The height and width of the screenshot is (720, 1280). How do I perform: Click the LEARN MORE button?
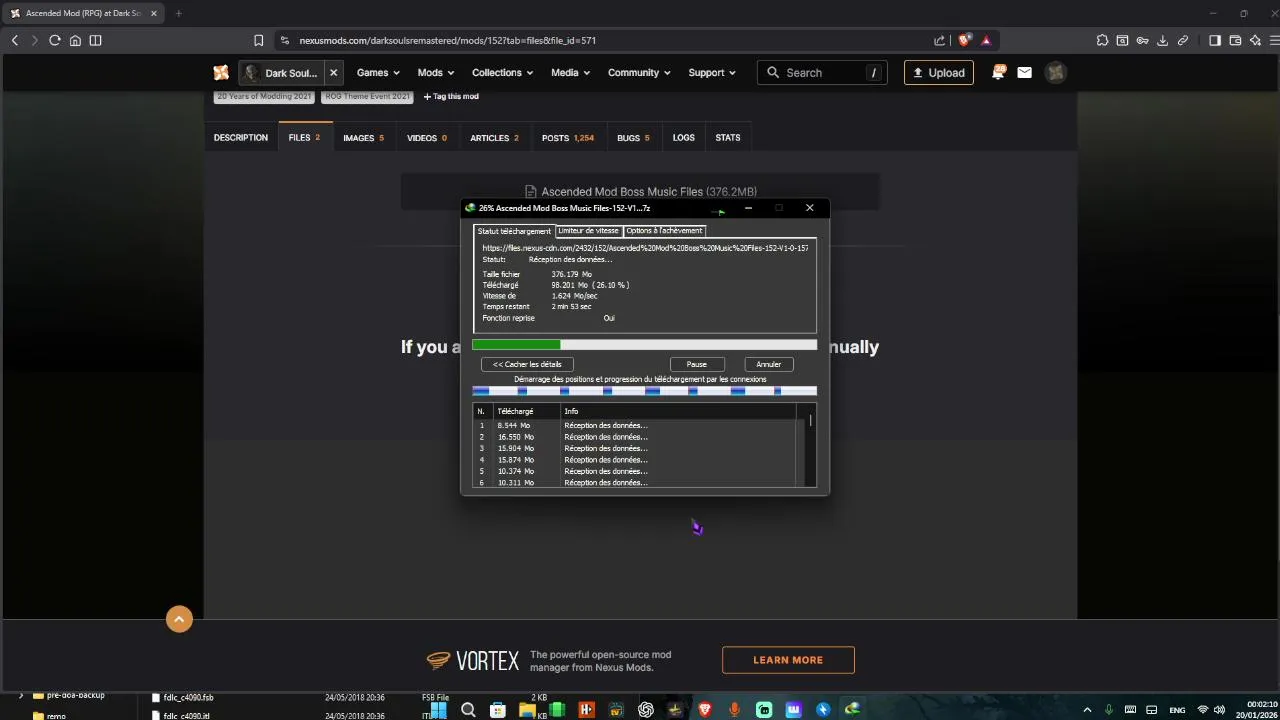tap(788, 660)
